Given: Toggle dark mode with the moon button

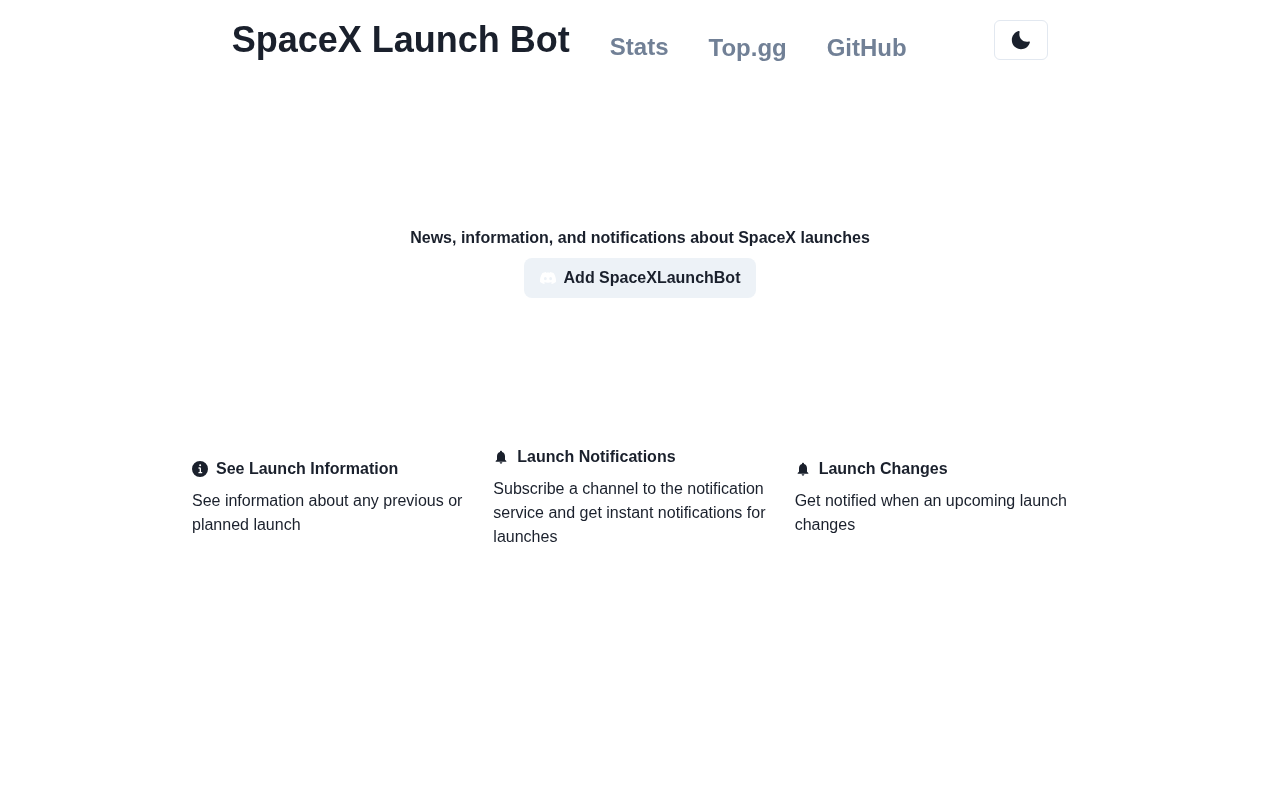Looking at the screenshot, I should [x=1021, y=40].
